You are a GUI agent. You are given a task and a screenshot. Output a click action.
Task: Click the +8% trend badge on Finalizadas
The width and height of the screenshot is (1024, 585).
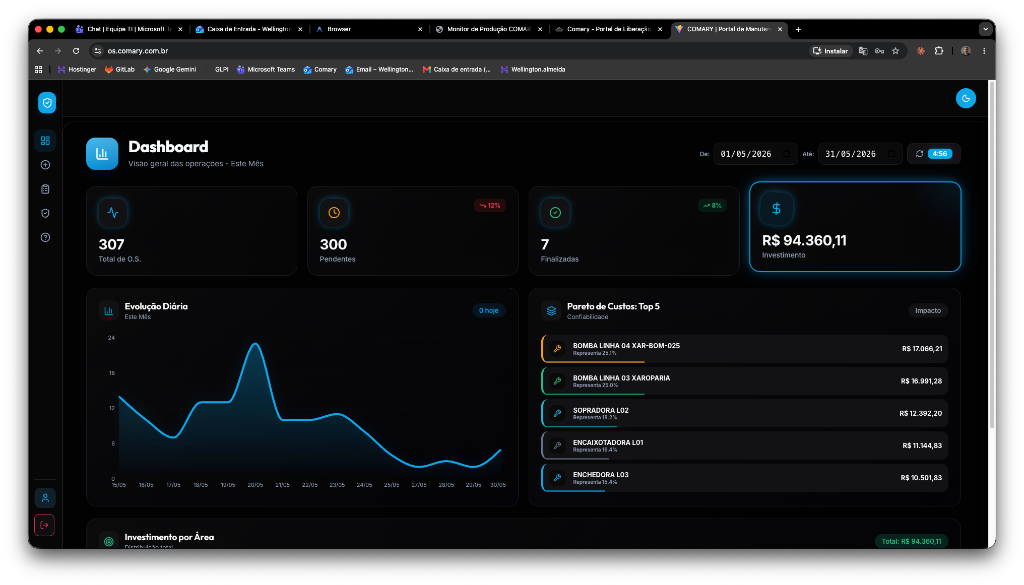[x=712, y=206]
